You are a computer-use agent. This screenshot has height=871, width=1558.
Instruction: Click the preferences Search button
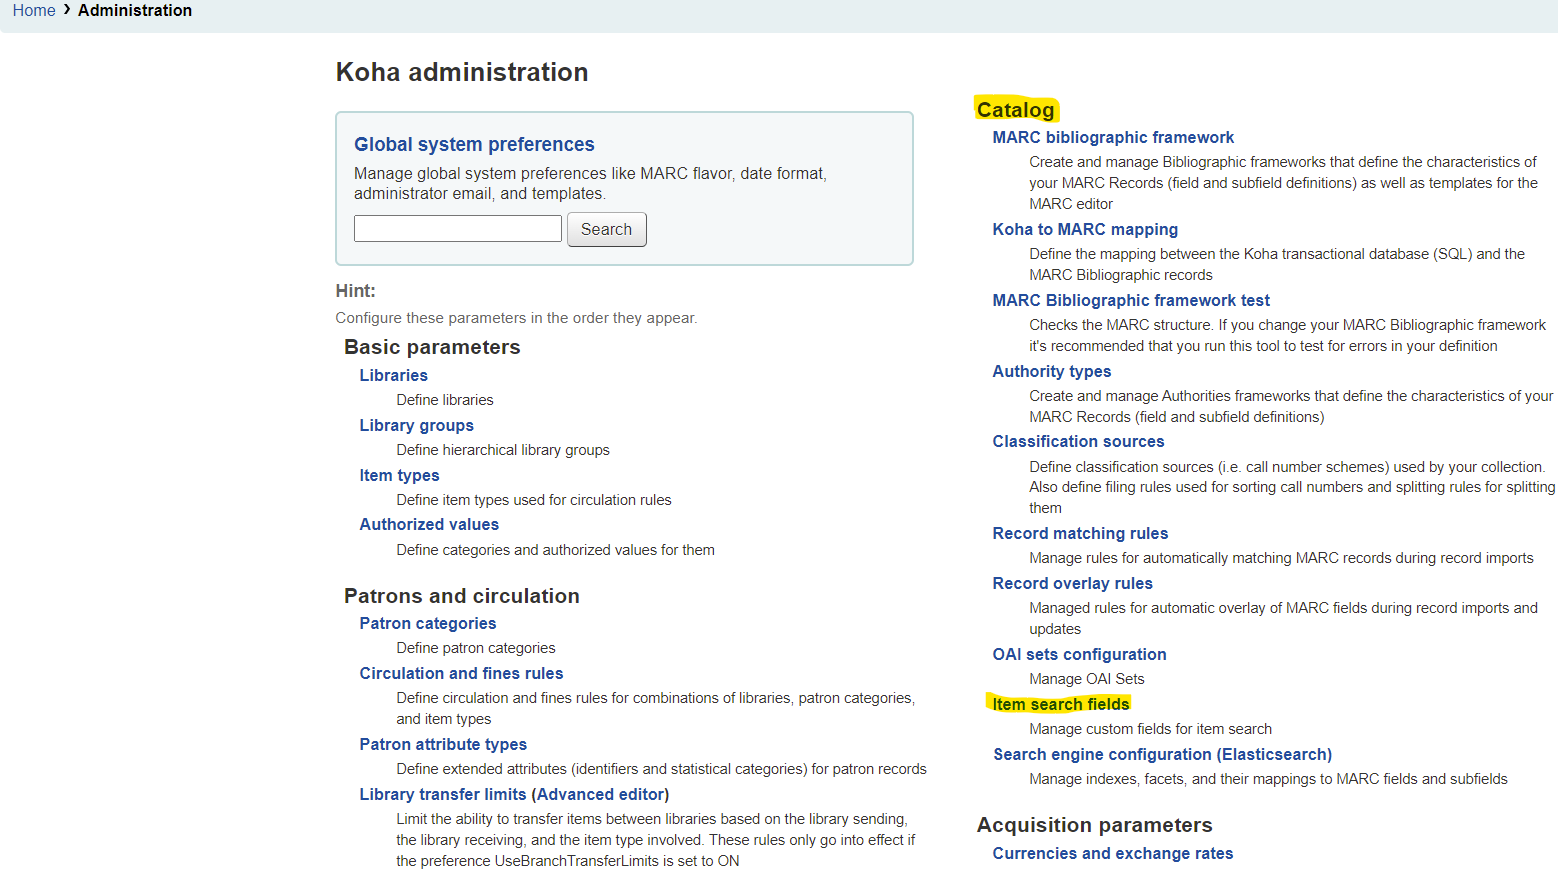click(607, 229)
